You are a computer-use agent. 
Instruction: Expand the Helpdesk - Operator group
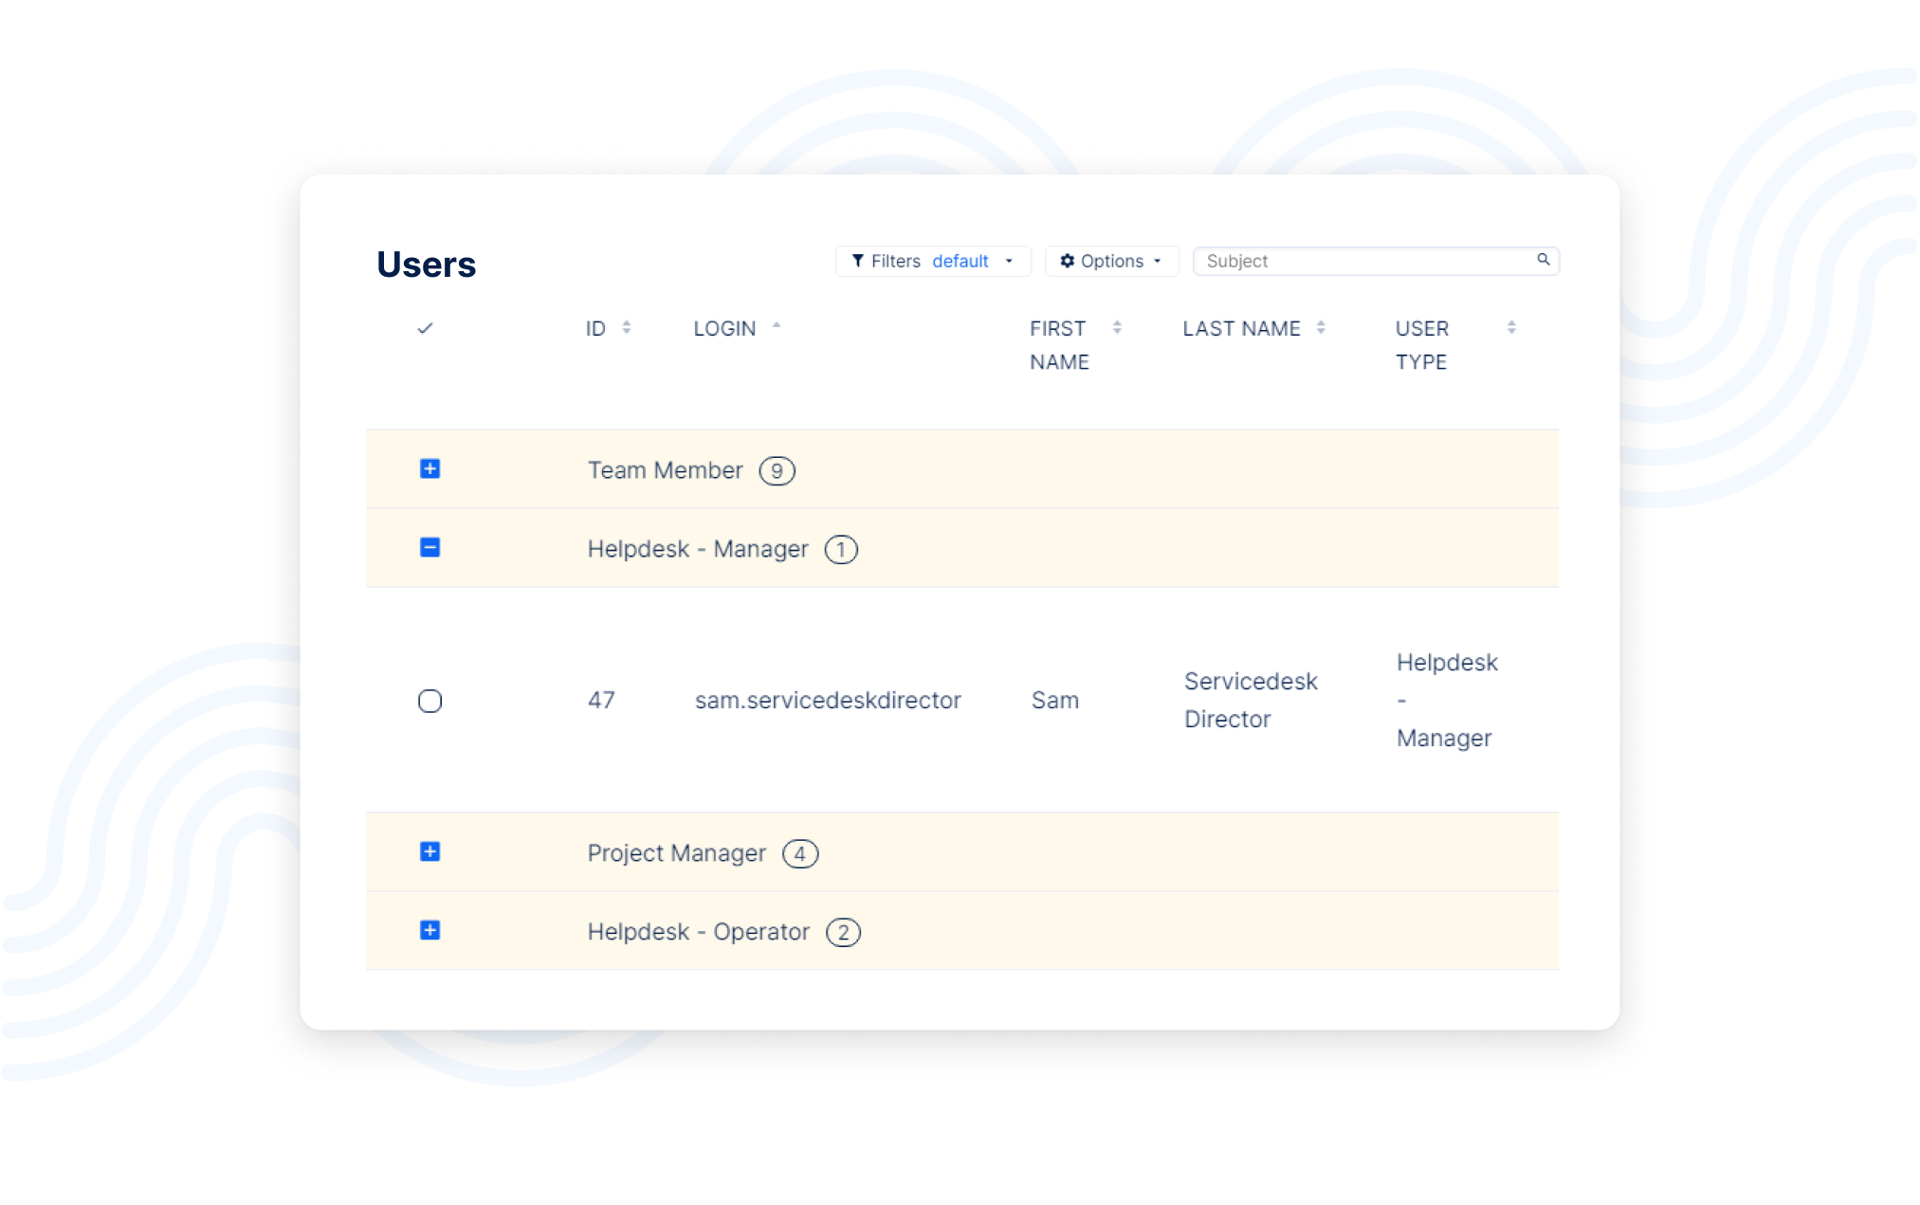click(x=430, y=931)
